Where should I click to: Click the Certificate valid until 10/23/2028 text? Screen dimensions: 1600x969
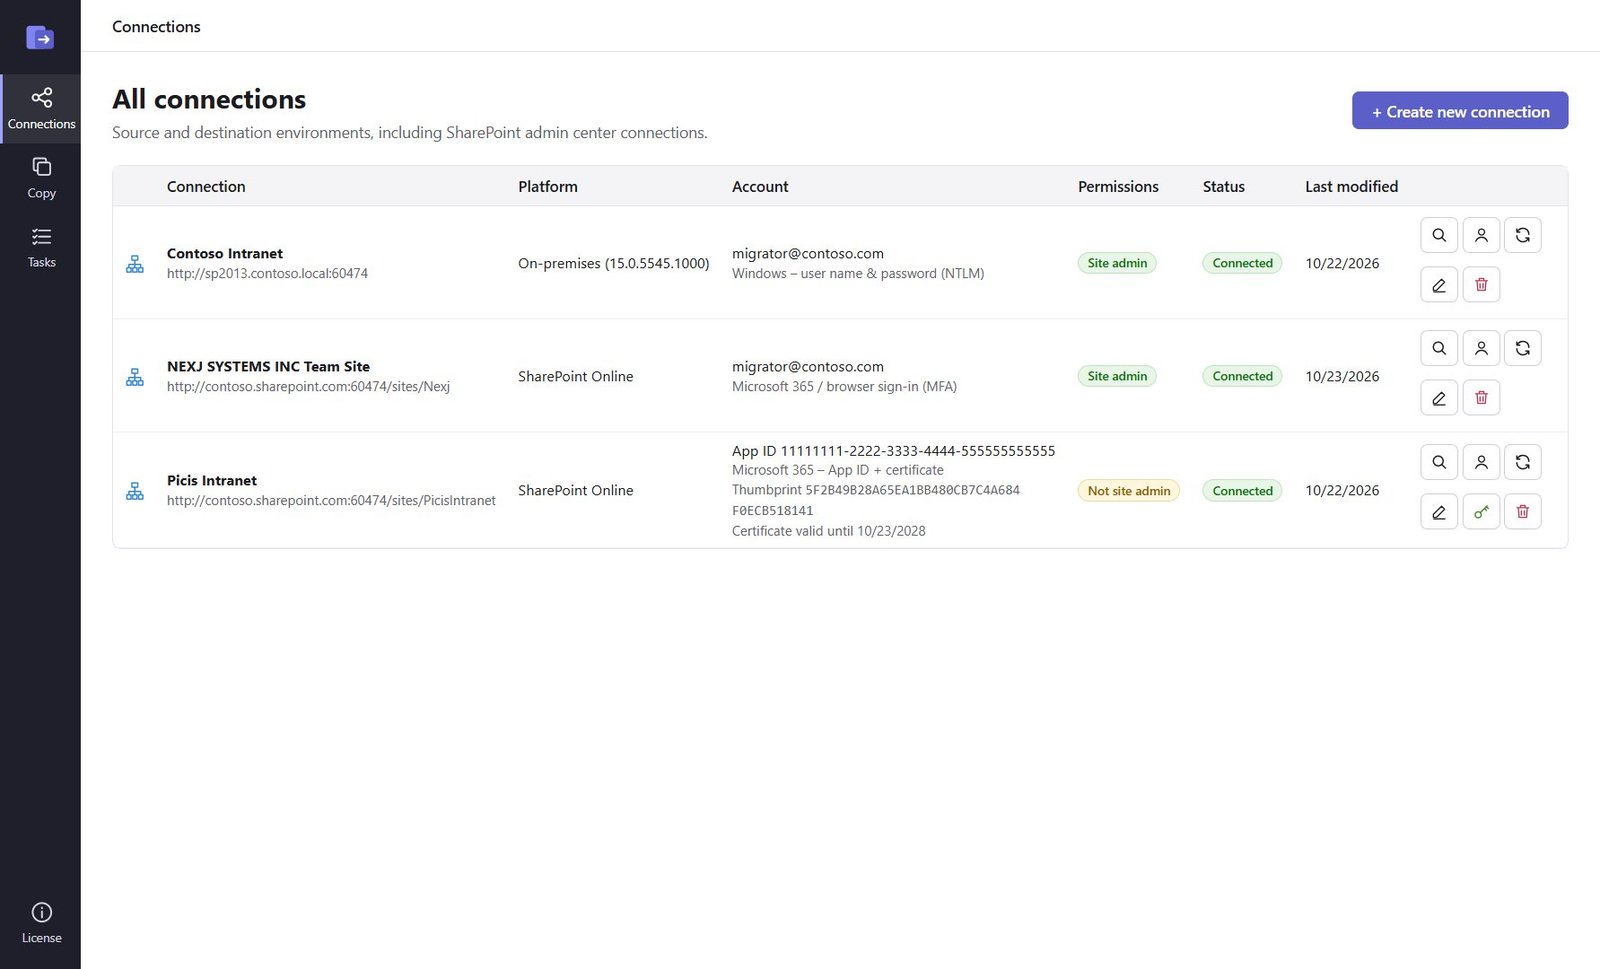coord(828,531)
